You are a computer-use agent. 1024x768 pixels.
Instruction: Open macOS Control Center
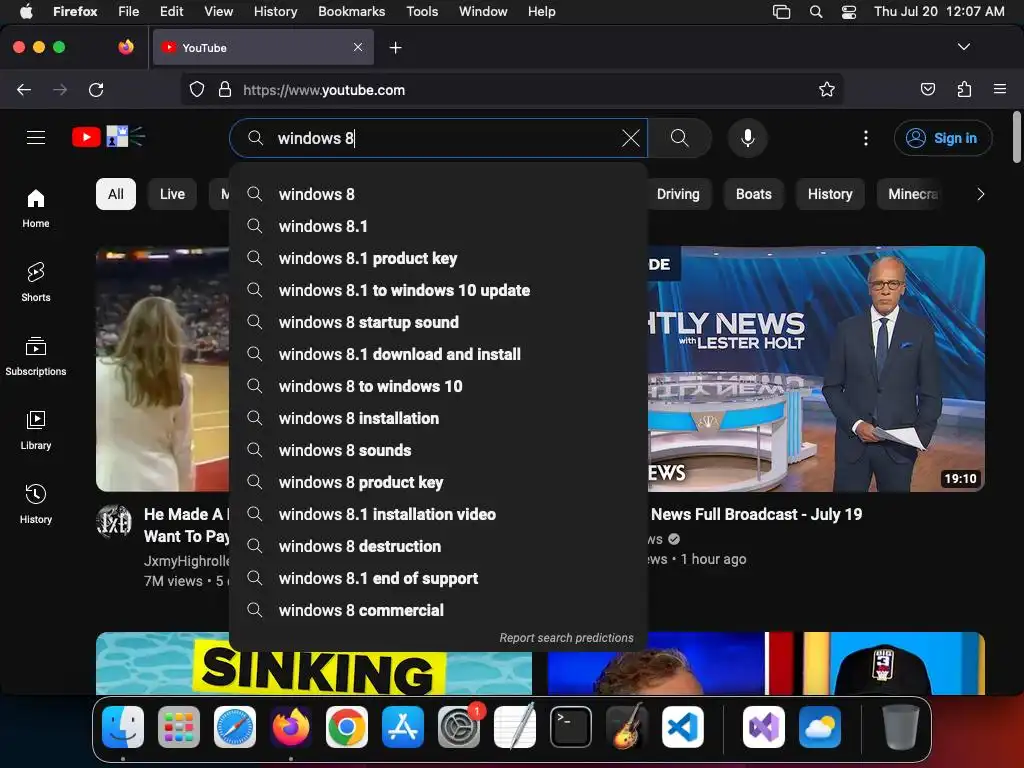point(848,12)
